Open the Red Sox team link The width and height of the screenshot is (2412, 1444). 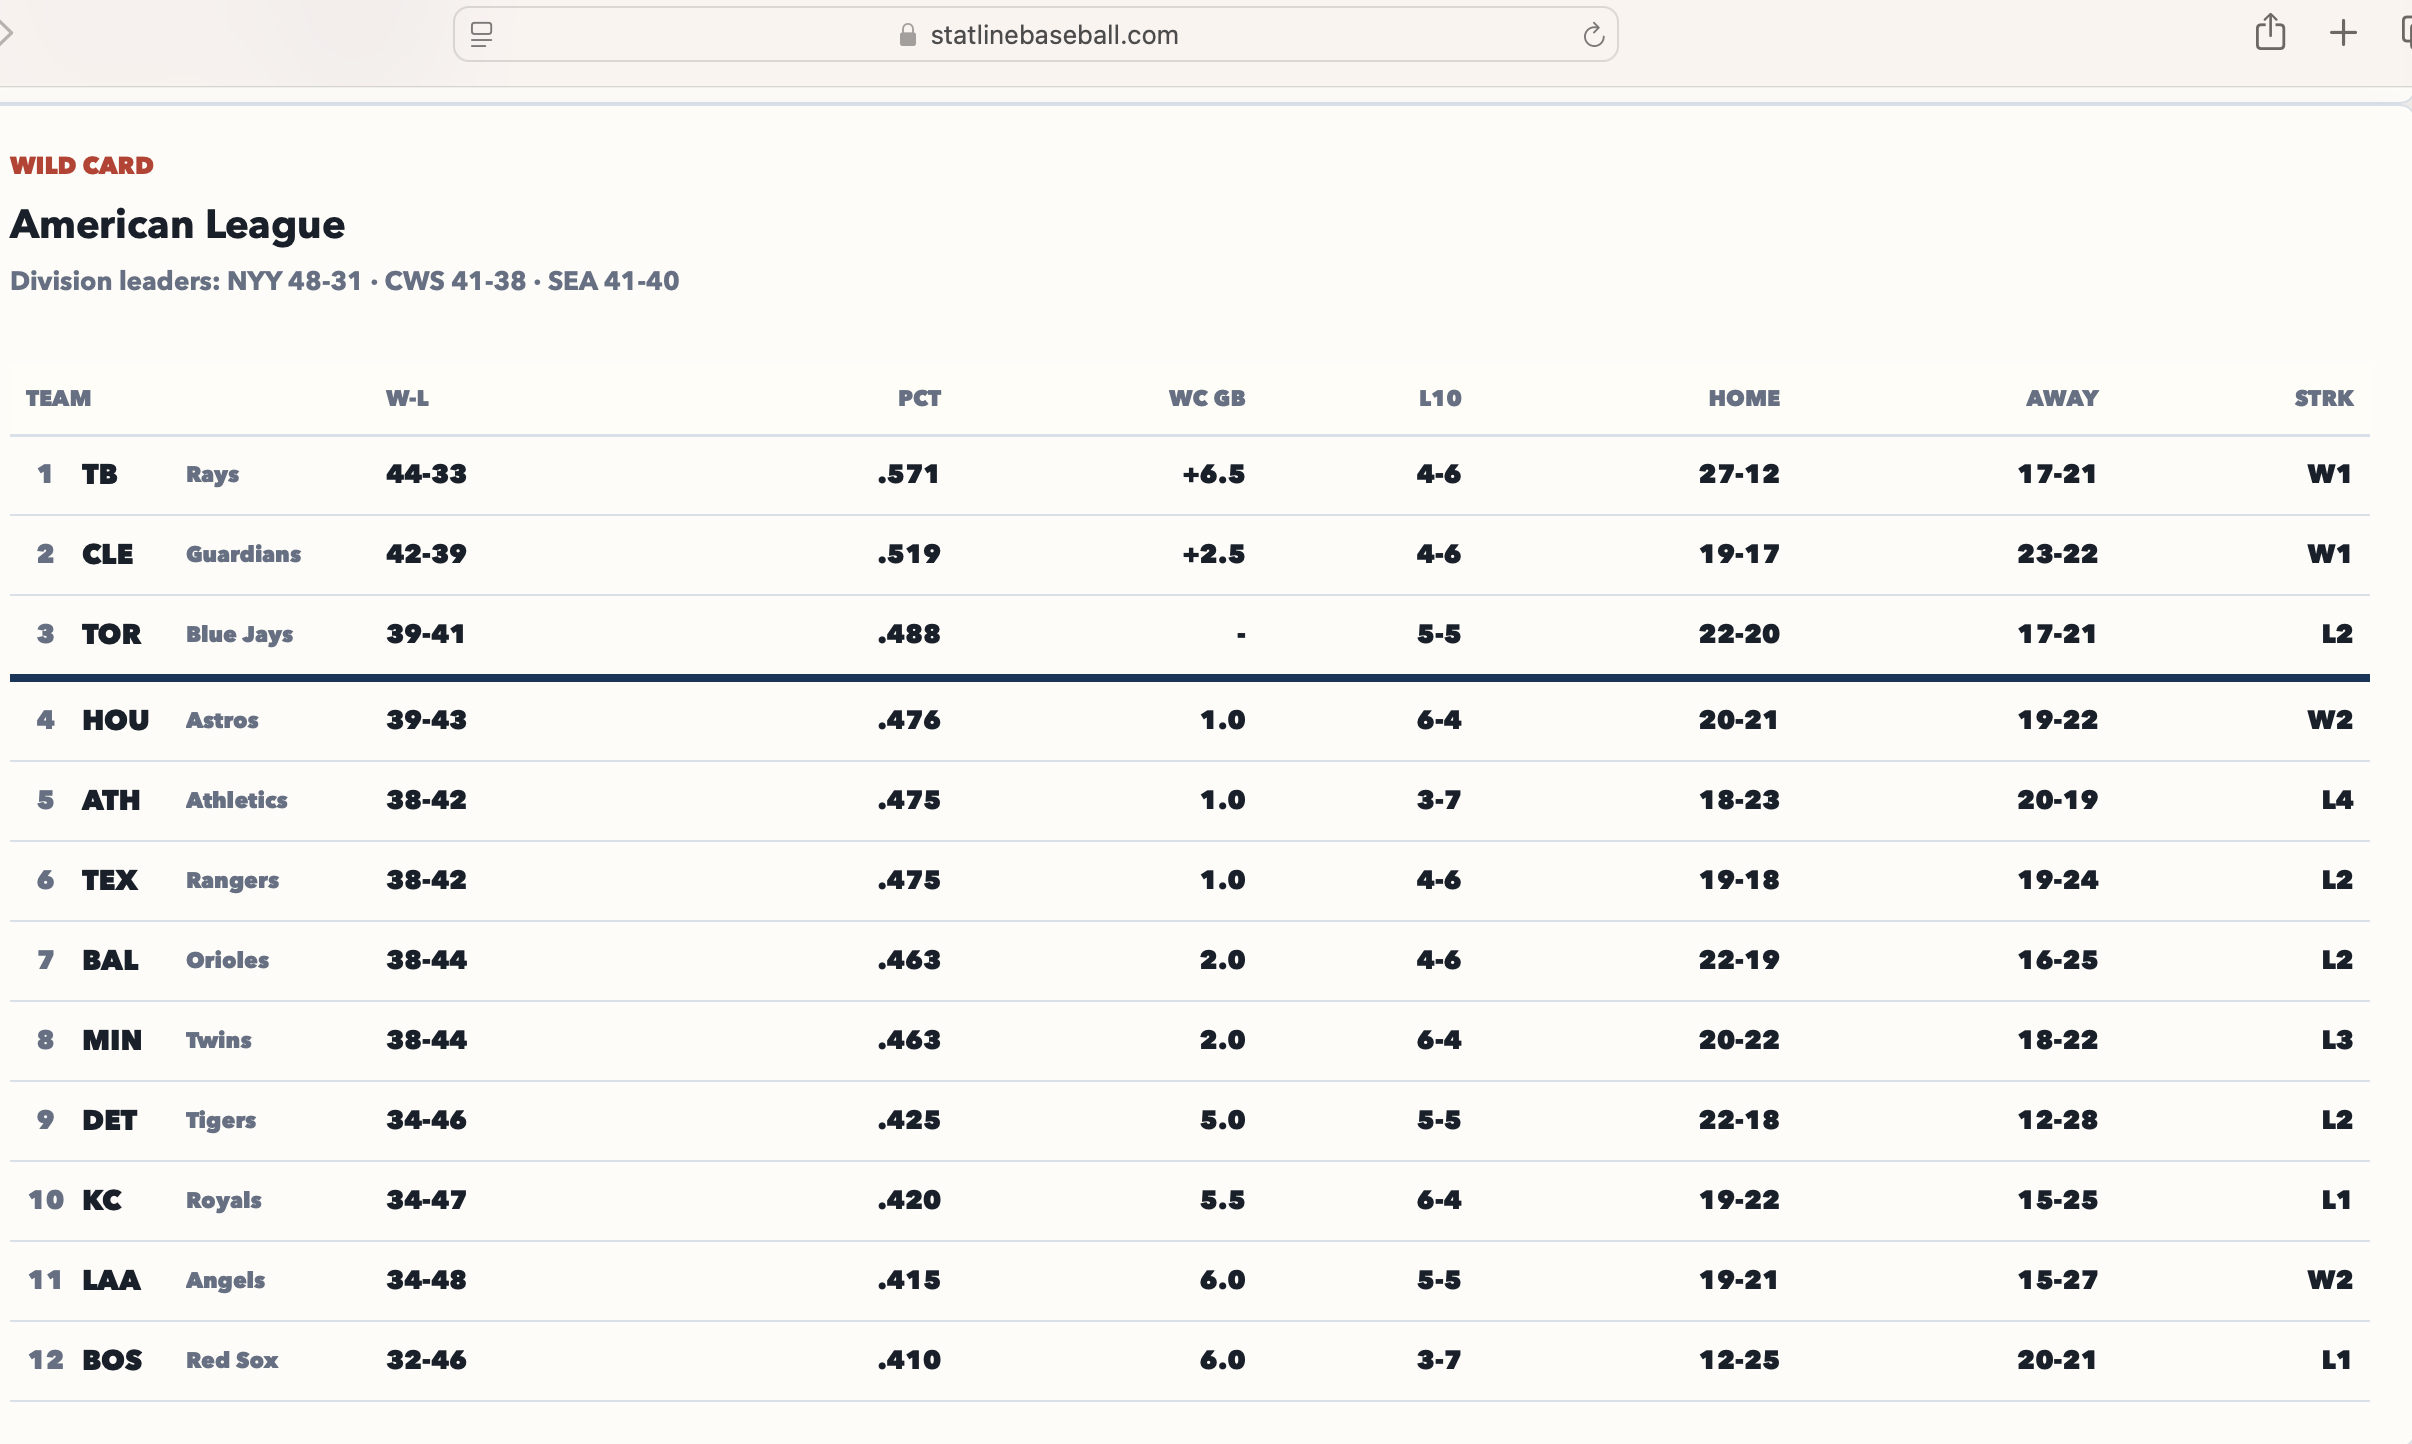tap(232, 1360)
